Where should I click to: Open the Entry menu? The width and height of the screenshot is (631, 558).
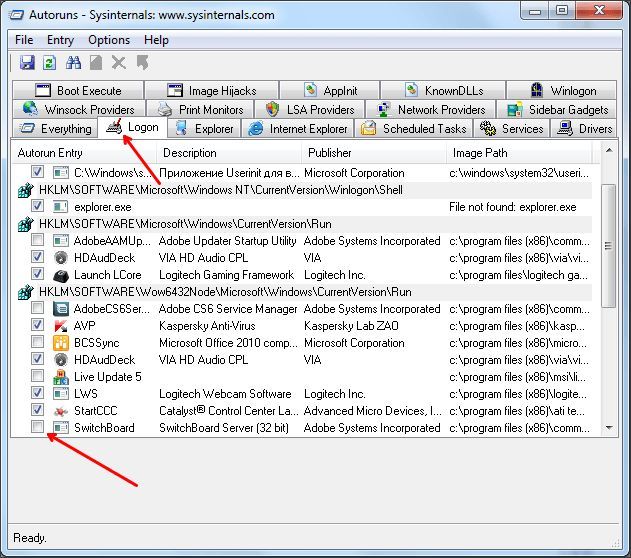pyautogui.click(x=60, y=40)
